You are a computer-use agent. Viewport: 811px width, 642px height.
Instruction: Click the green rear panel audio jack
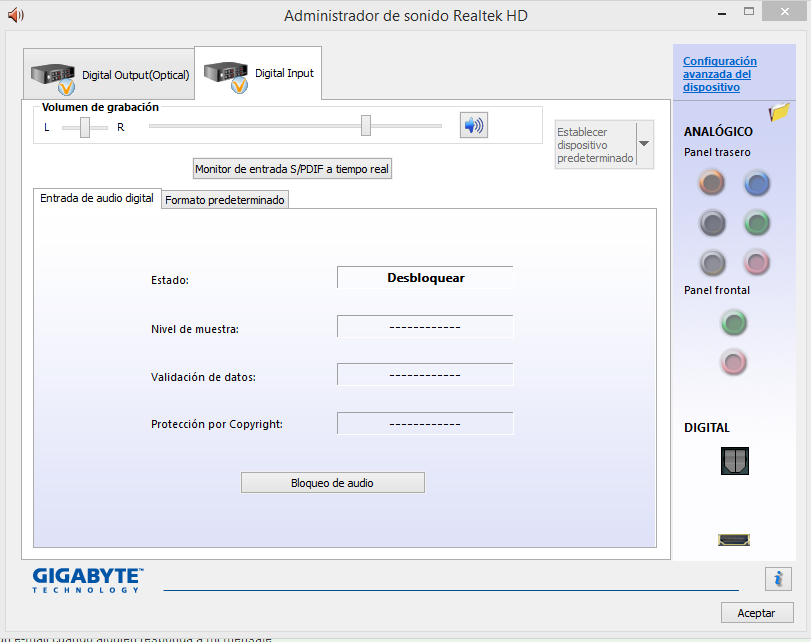(757, 223)
